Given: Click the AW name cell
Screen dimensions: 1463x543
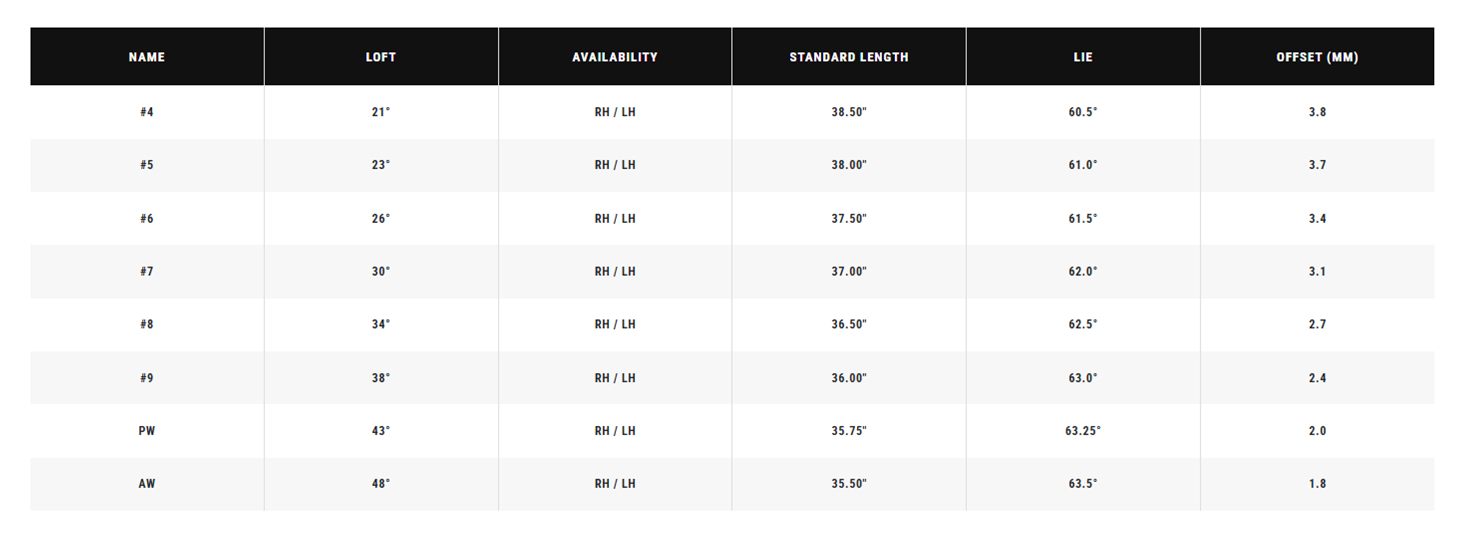Looking at the screenshot, I should (147, 484).
